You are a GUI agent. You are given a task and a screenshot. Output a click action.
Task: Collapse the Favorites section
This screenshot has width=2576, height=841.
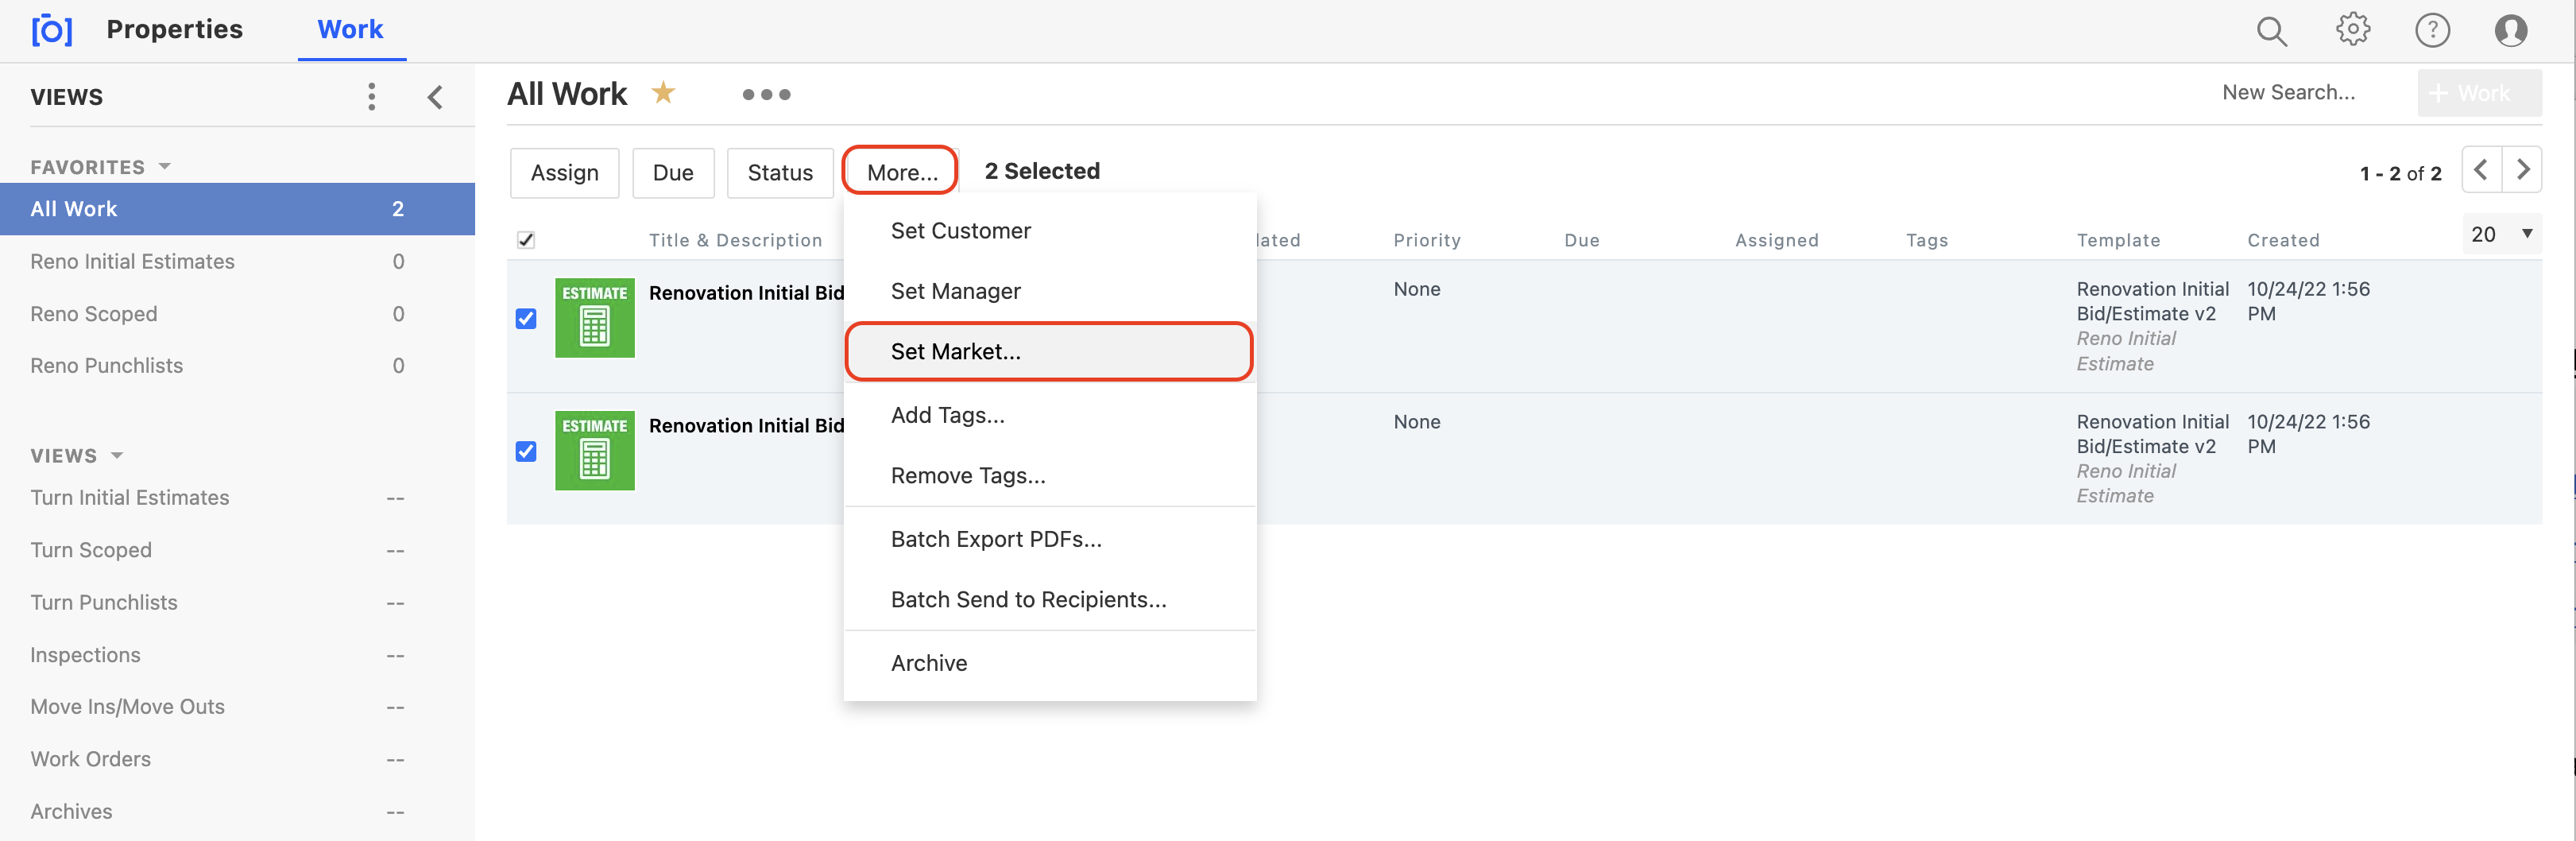(x=165, y=167)
